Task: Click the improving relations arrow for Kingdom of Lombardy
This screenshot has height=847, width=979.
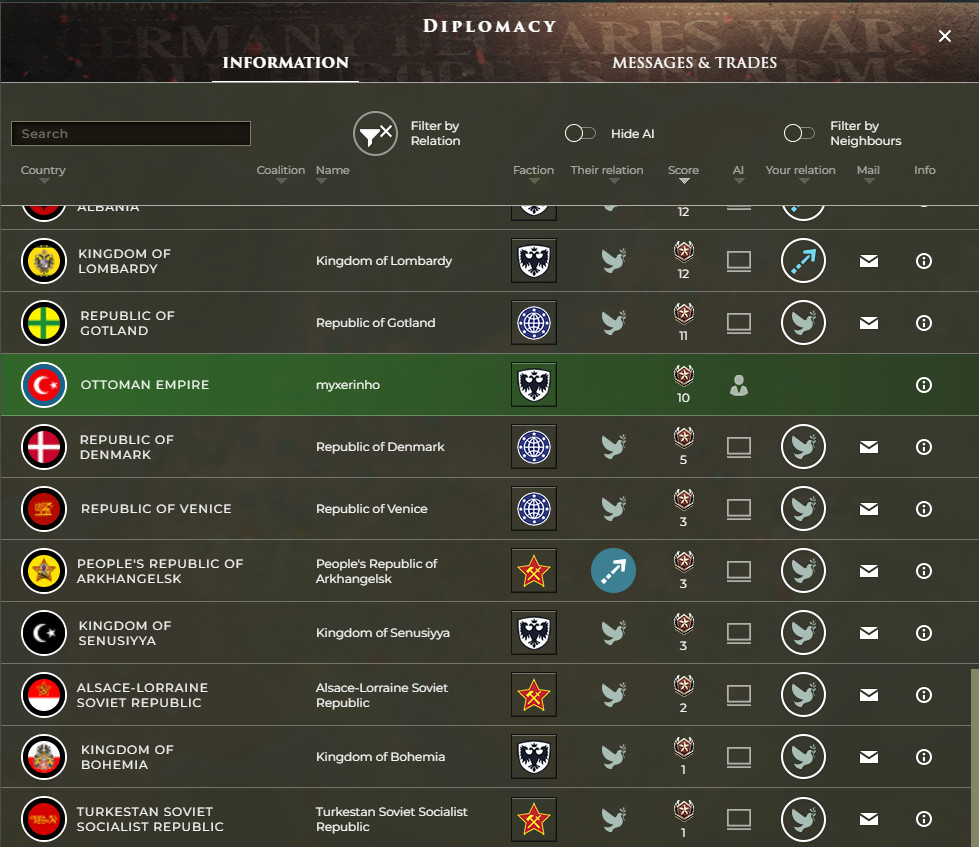Action: tap(803, 261)
